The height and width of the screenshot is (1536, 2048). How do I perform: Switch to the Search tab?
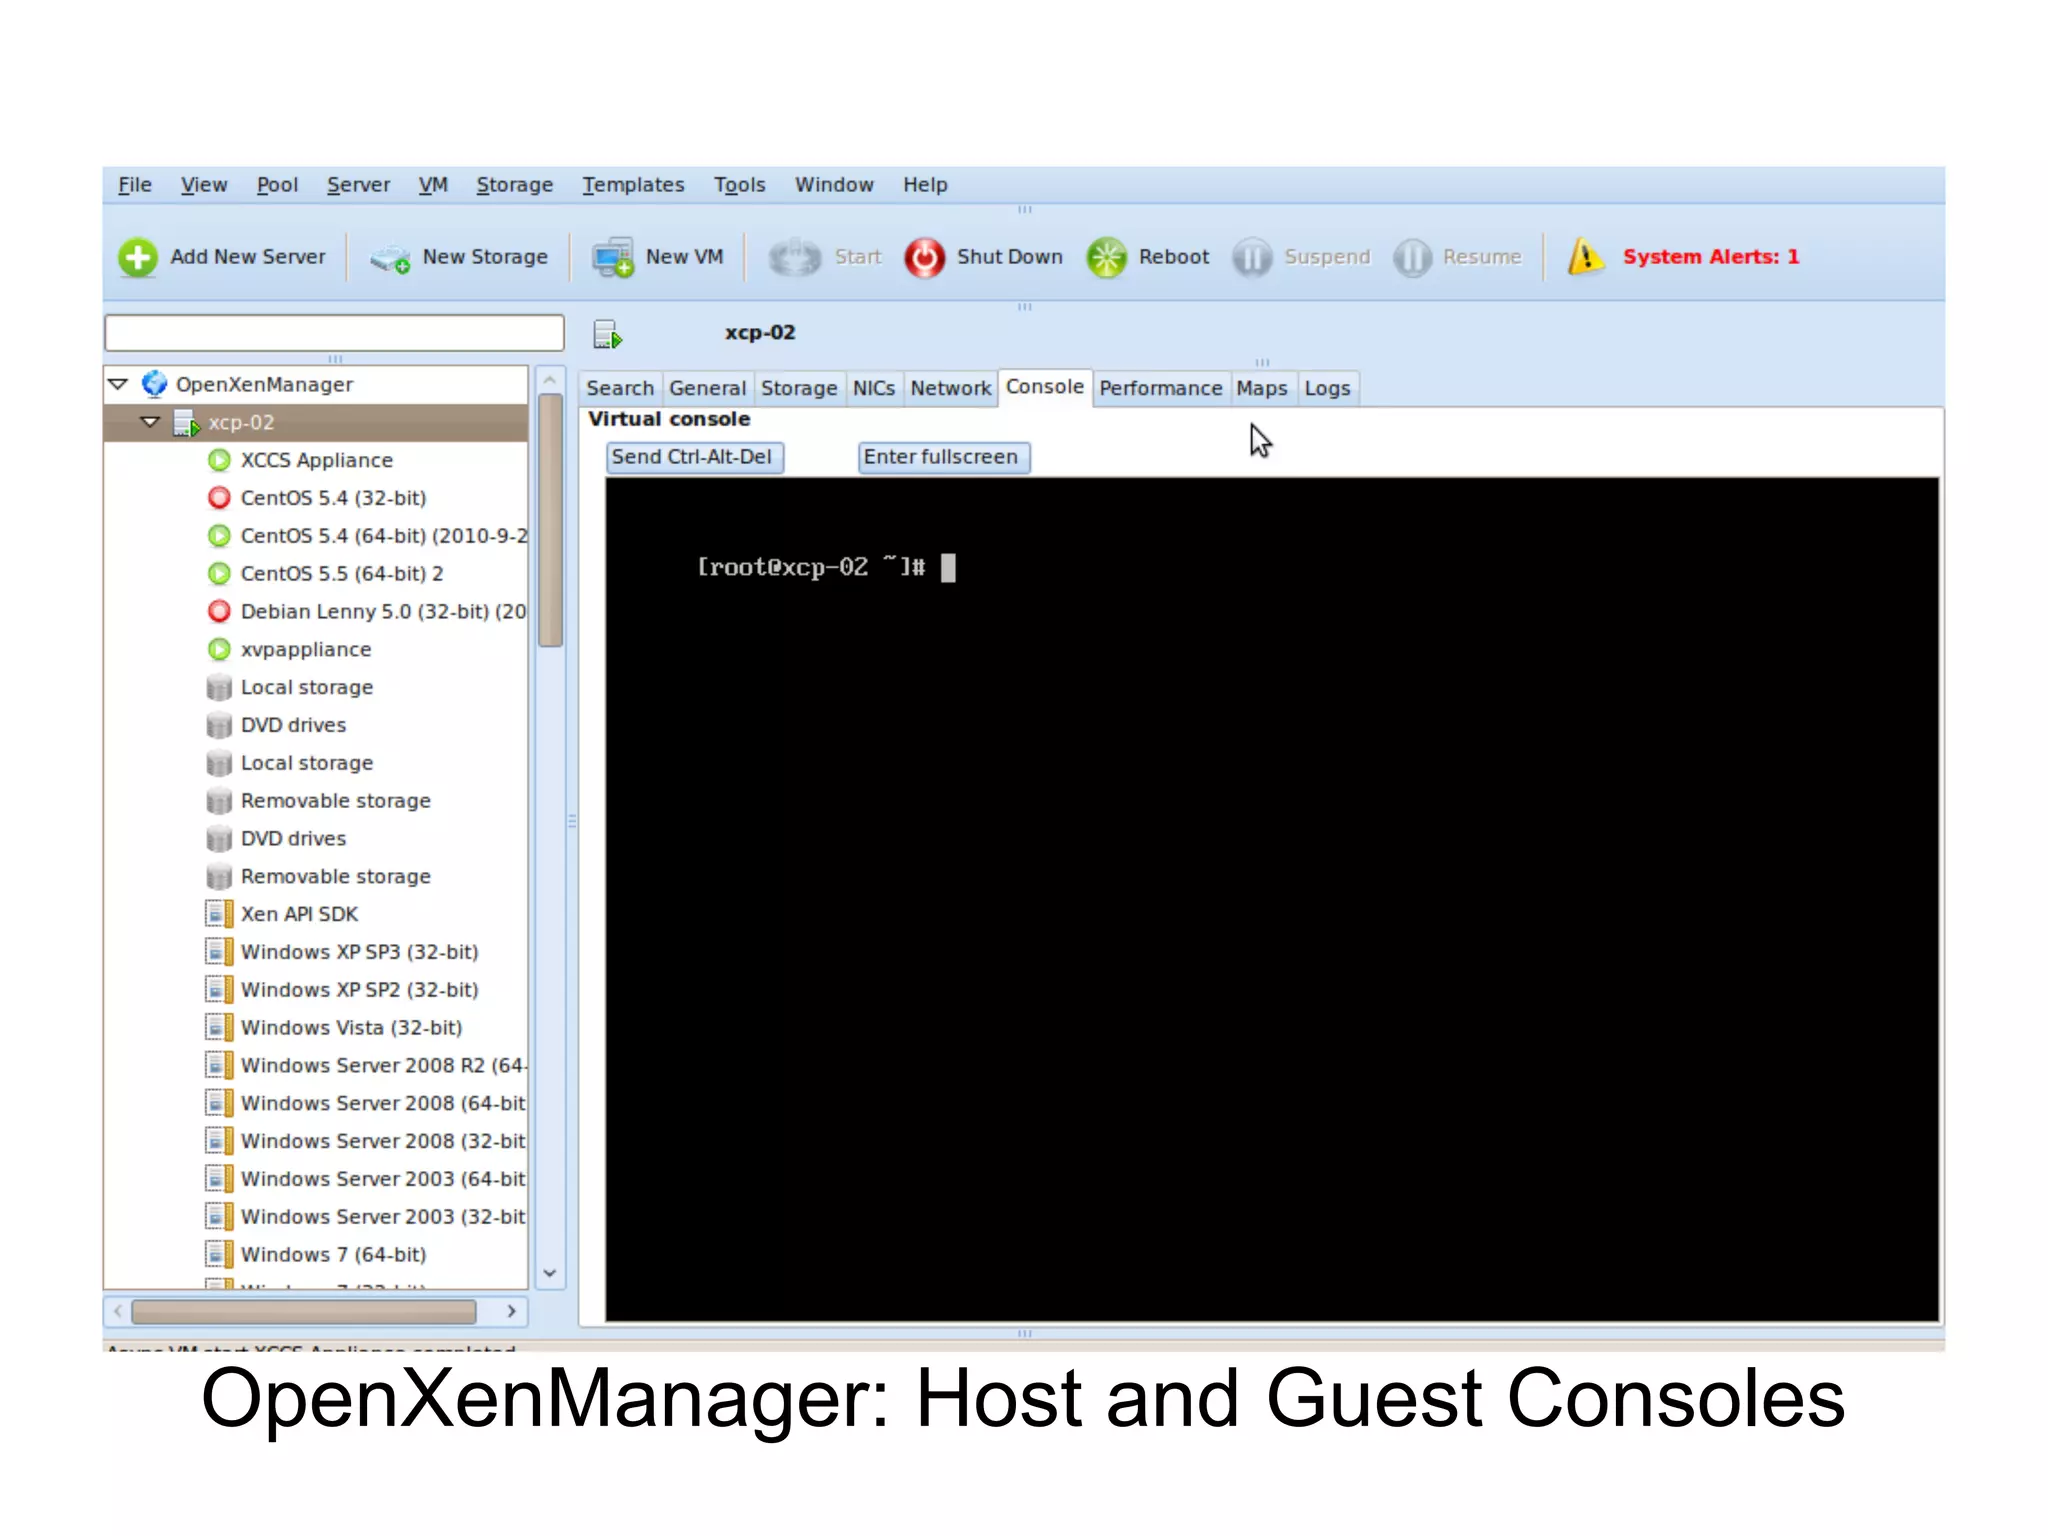coord(620,388)
